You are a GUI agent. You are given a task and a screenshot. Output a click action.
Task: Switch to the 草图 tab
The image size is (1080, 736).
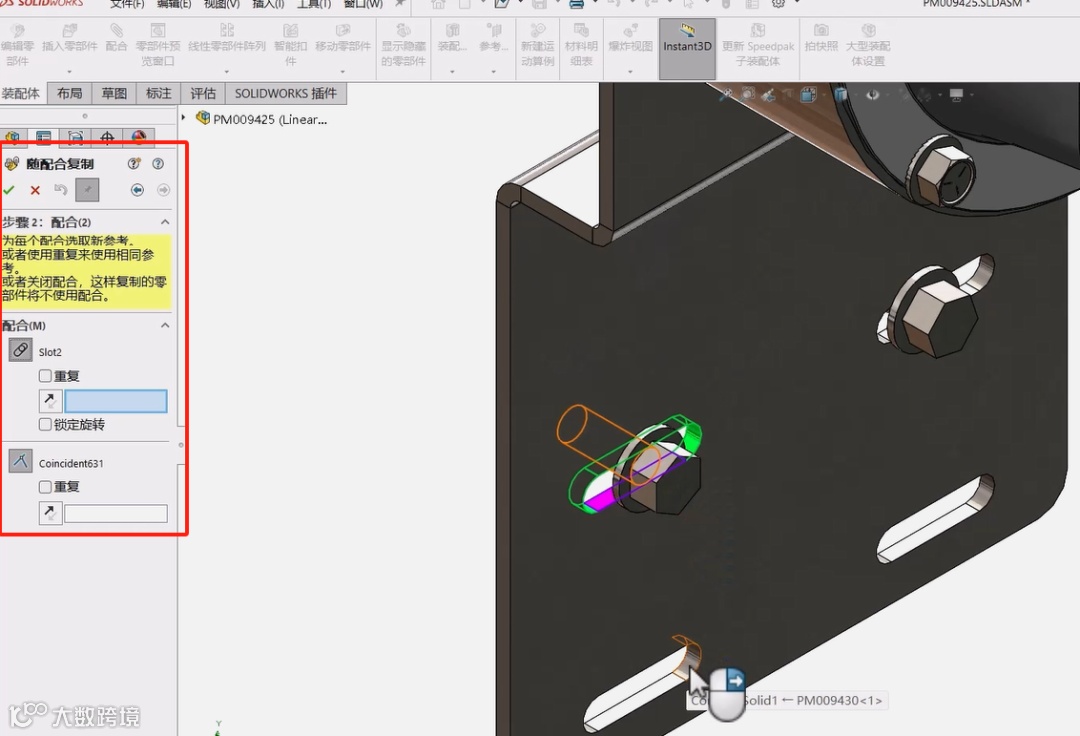[114, 94]
